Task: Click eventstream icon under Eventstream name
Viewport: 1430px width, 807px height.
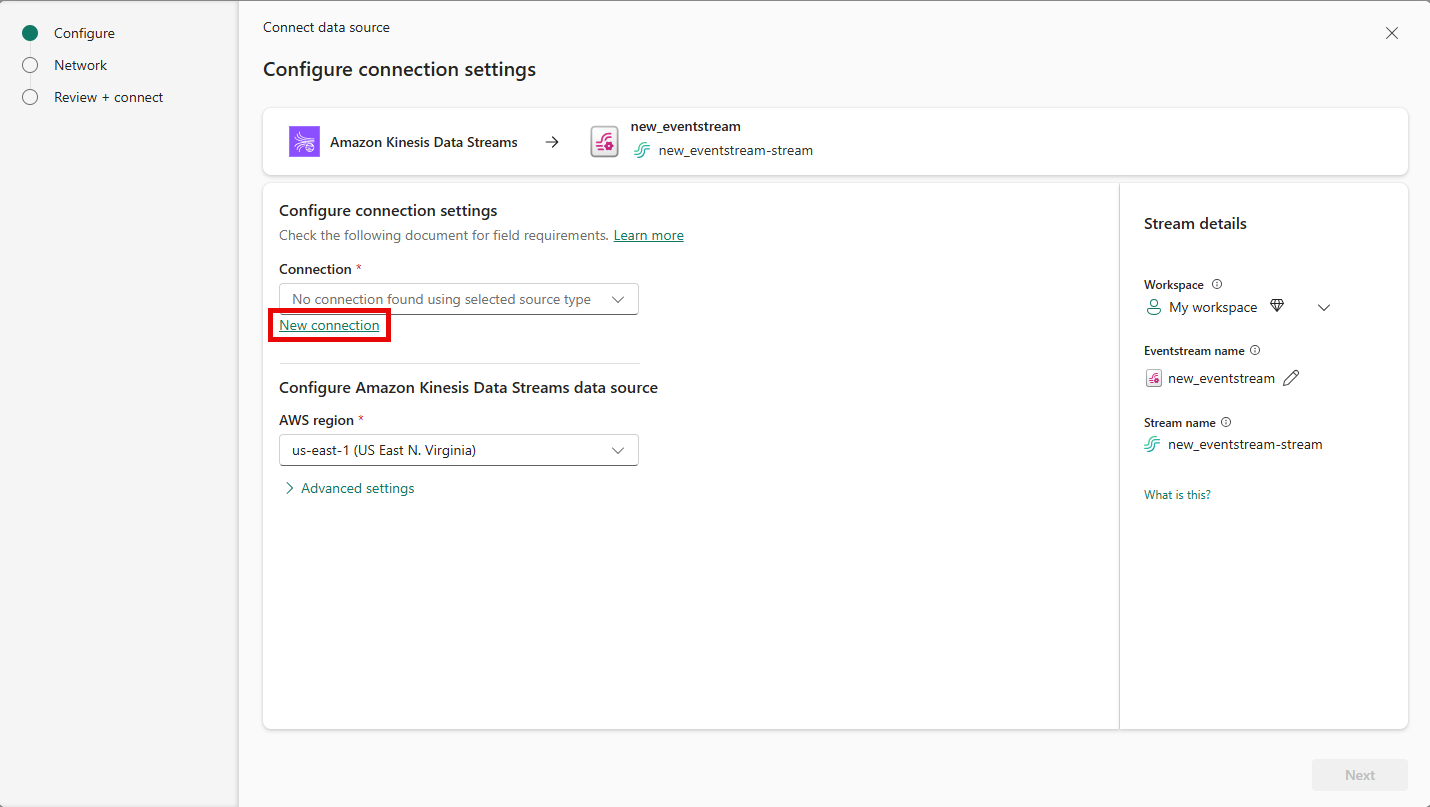Action: [x=1153, y=378]
